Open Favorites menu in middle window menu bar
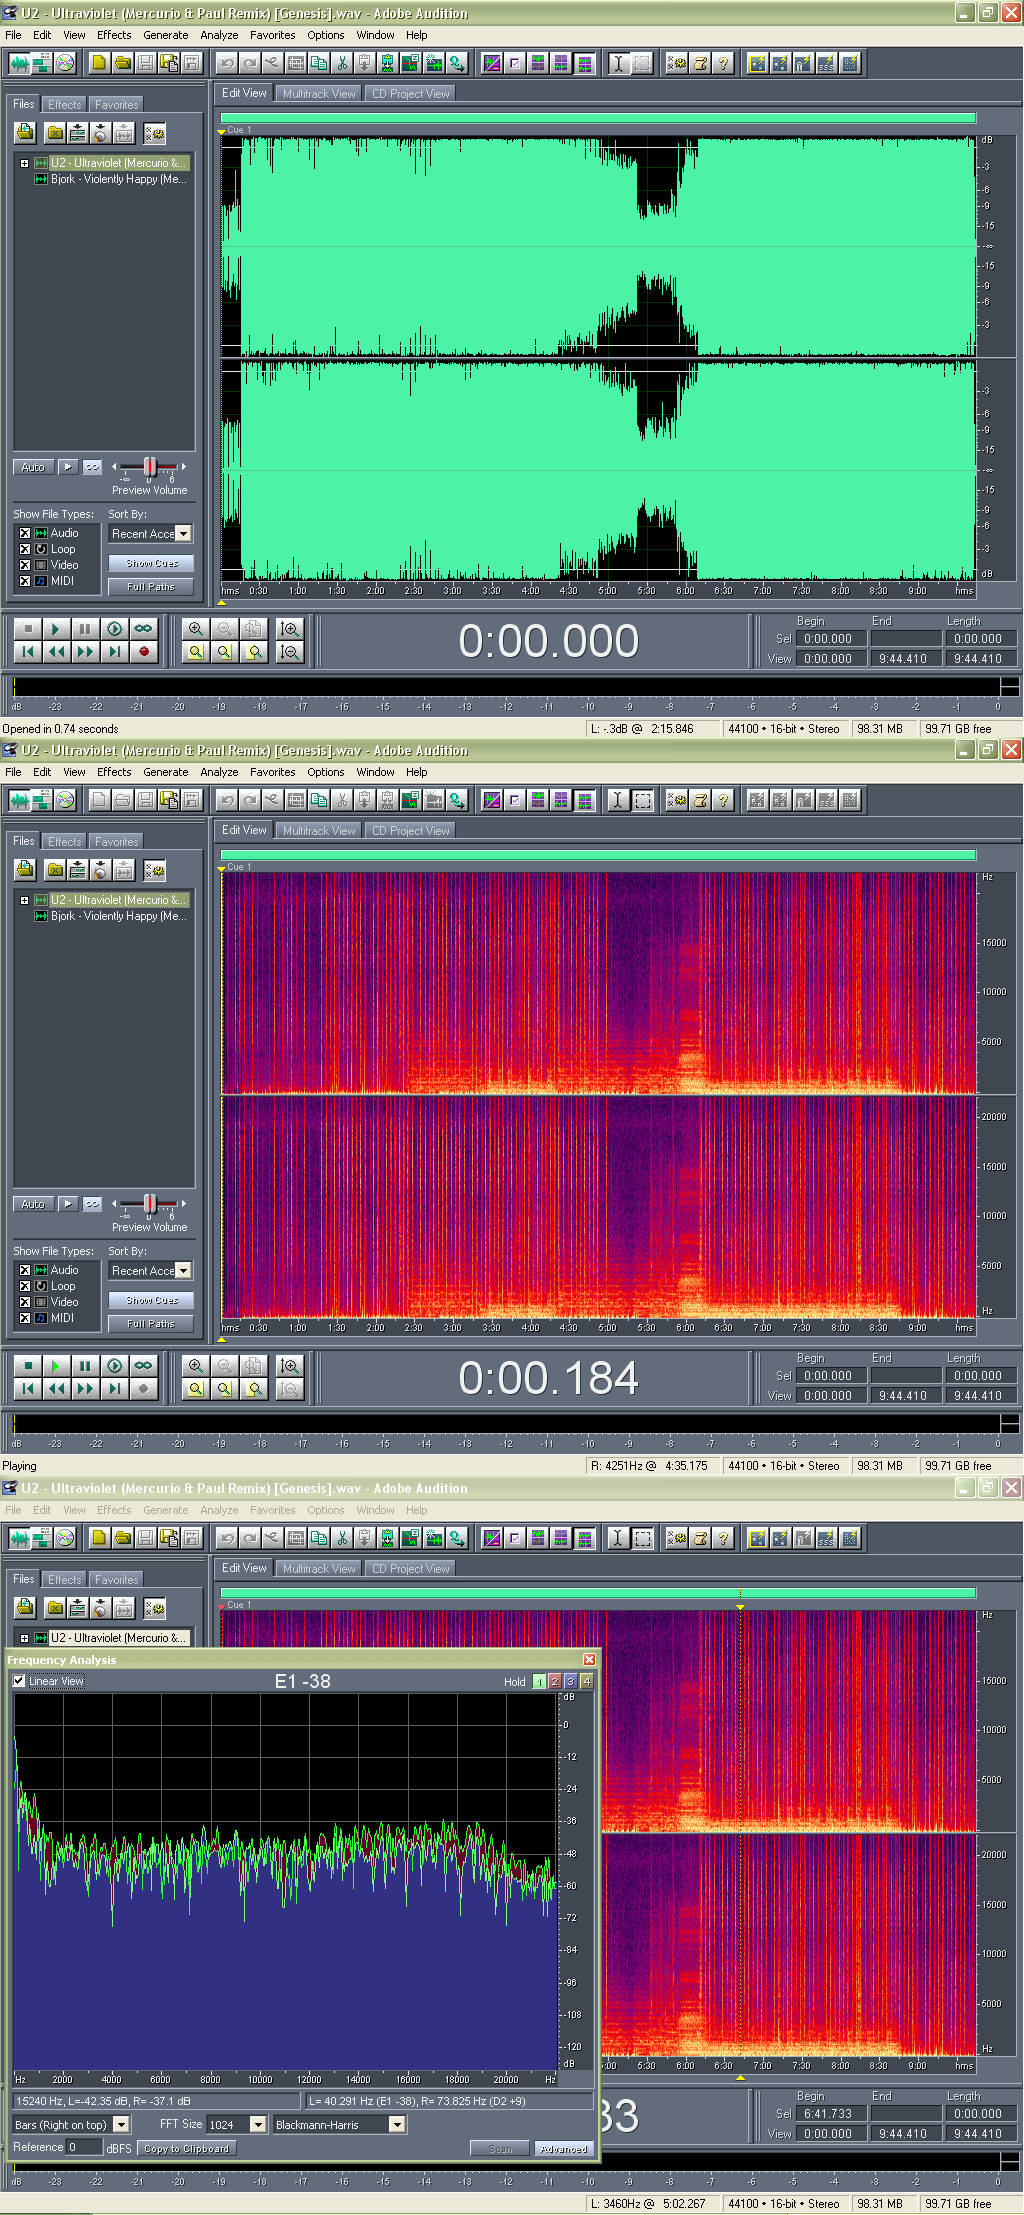 click(272, 772)
